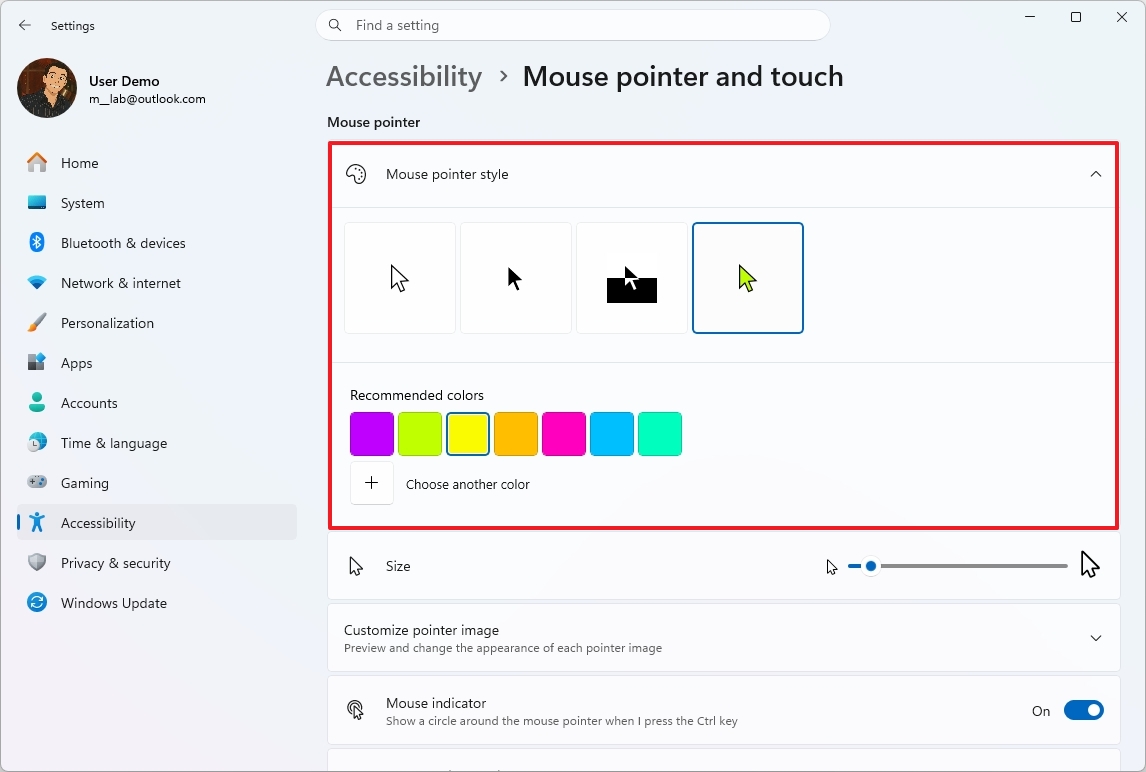1146x772 pixels.
Task: Toggle the Mouse indicator switch off
Action: point(1084,710)
